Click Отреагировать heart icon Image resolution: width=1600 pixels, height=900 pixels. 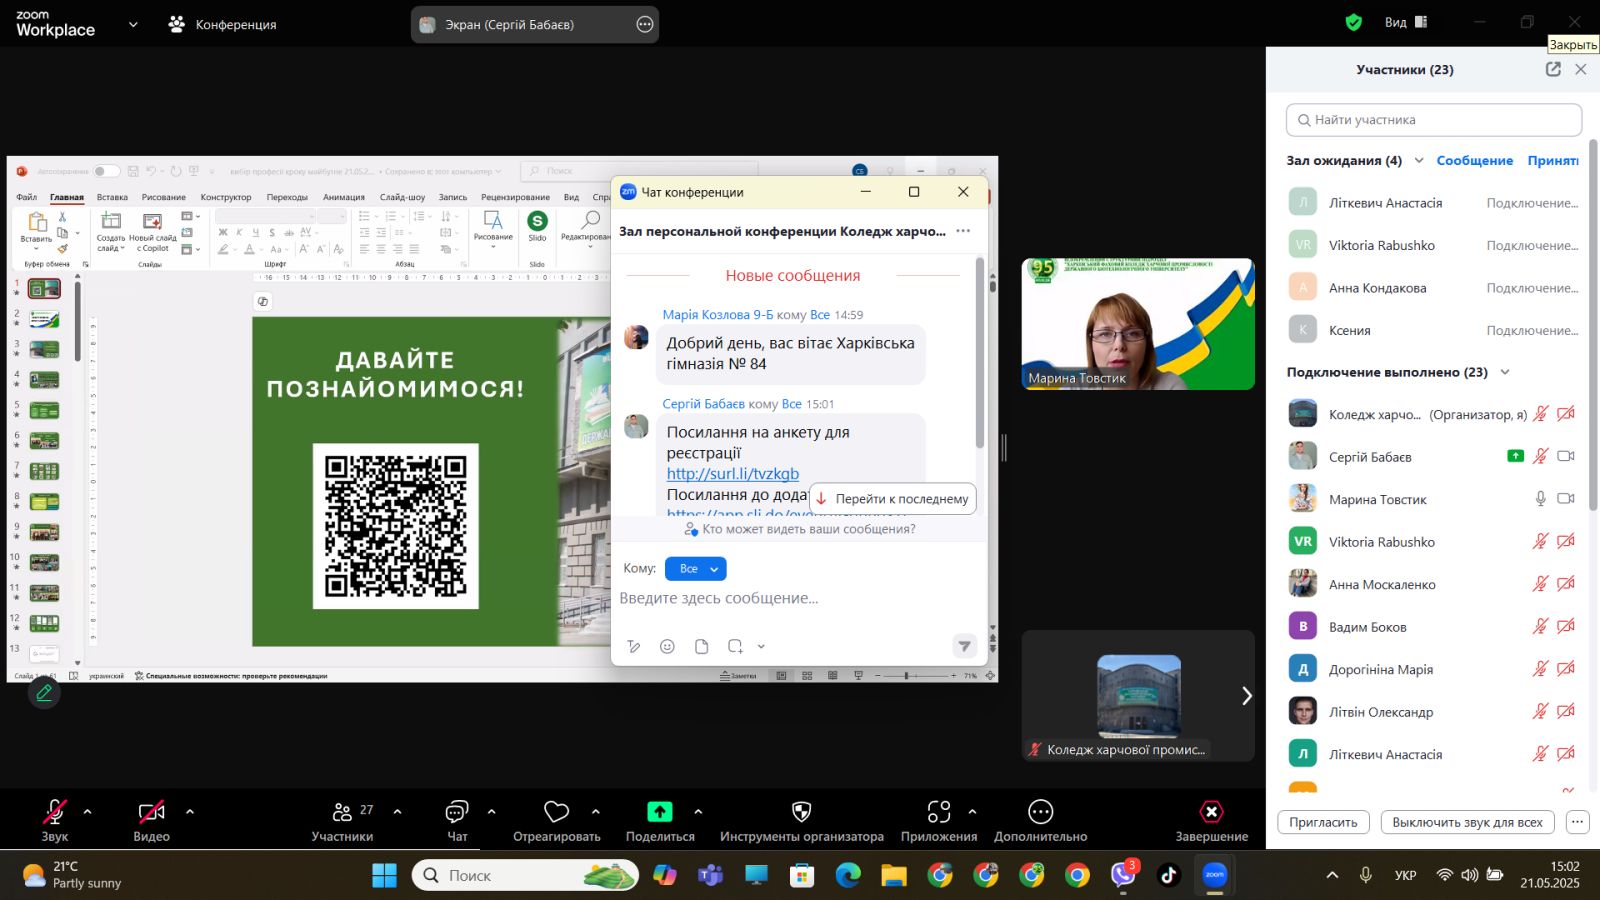tap(556, 812)
